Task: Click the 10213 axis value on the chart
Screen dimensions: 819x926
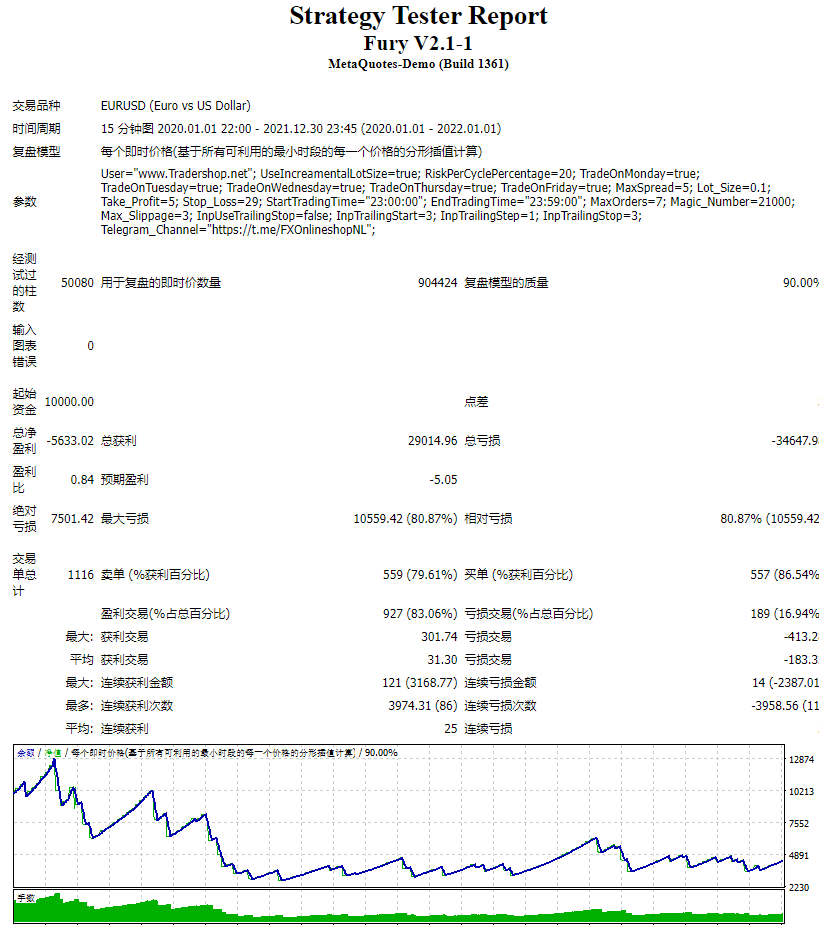Action: pos(803,792)
